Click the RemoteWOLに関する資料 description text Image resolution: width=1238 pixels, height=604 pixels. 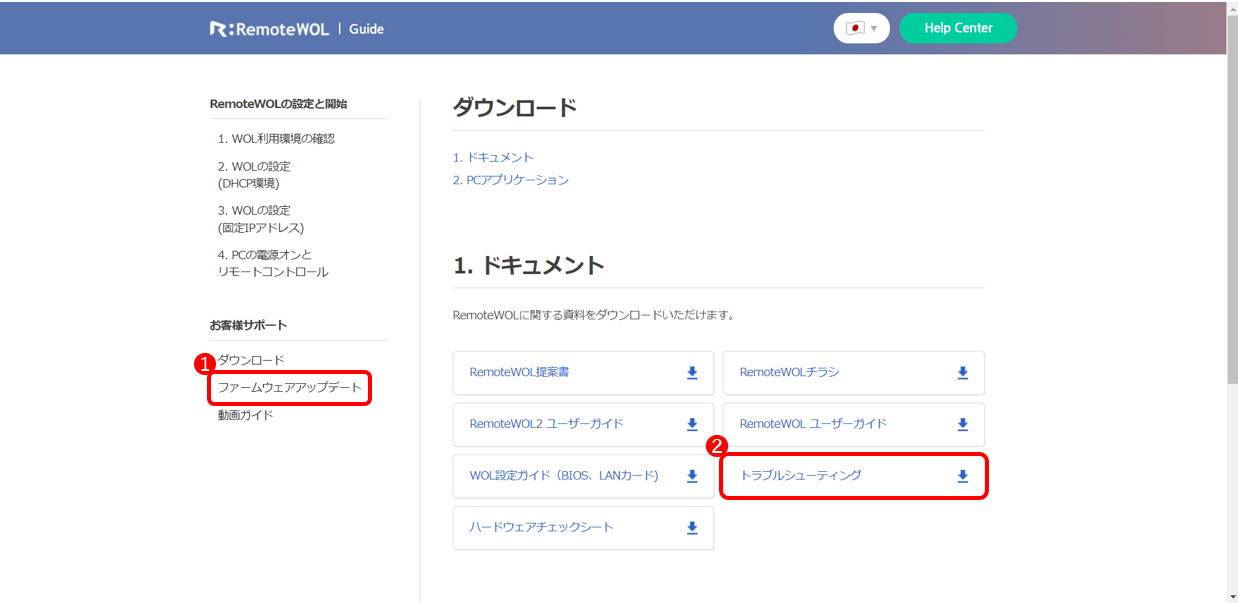(594, 315)
